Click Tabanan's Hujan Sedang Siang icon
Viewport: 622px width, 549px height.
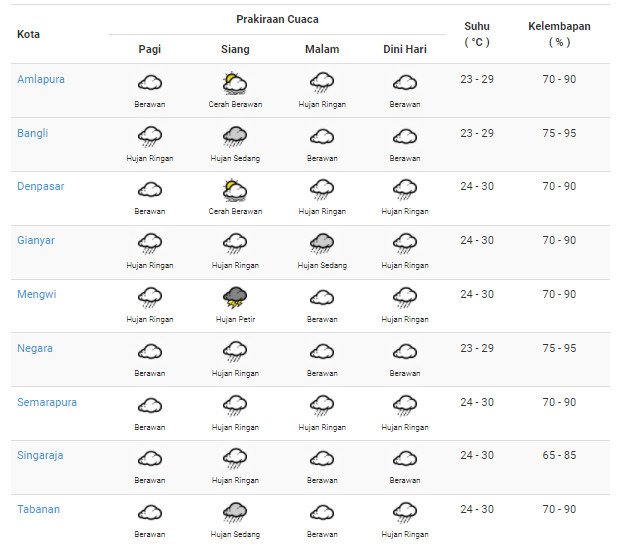[x=235, y=513]
